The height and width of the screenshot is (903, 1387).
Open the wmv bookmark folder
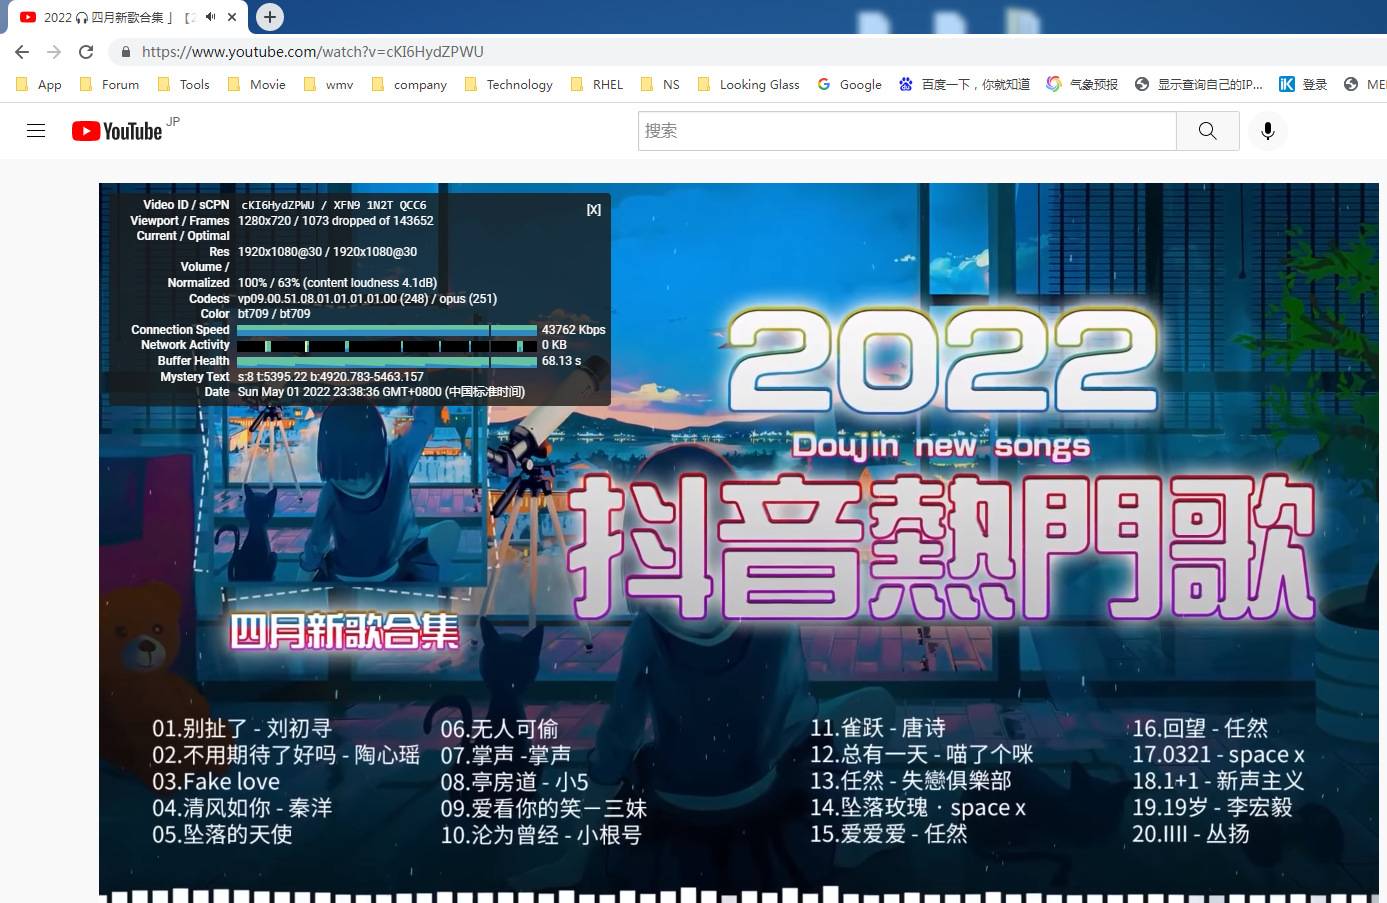click(x=329, y=85)
